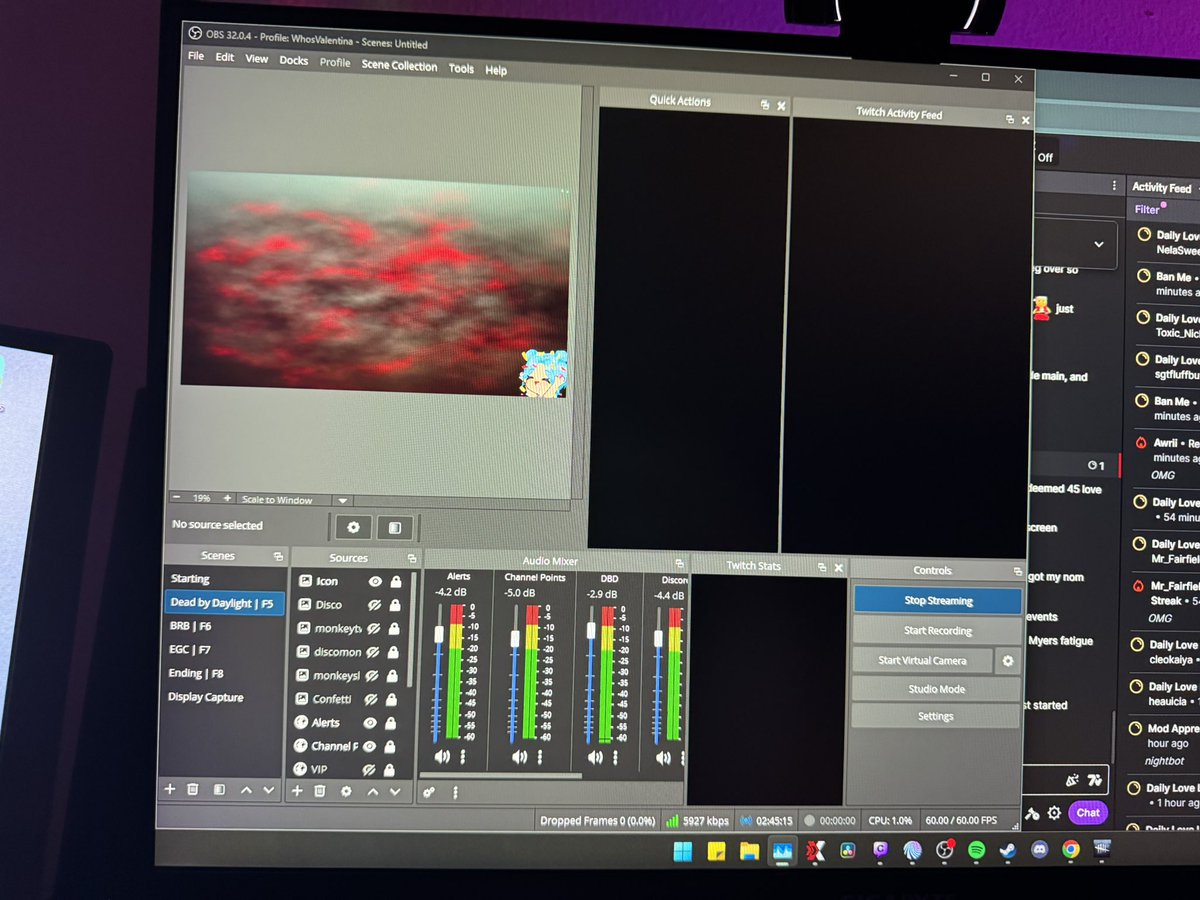Expand chevron dropdown in Twitch window
Screen dimensions: 1200x900
[x=1099, y=244]
